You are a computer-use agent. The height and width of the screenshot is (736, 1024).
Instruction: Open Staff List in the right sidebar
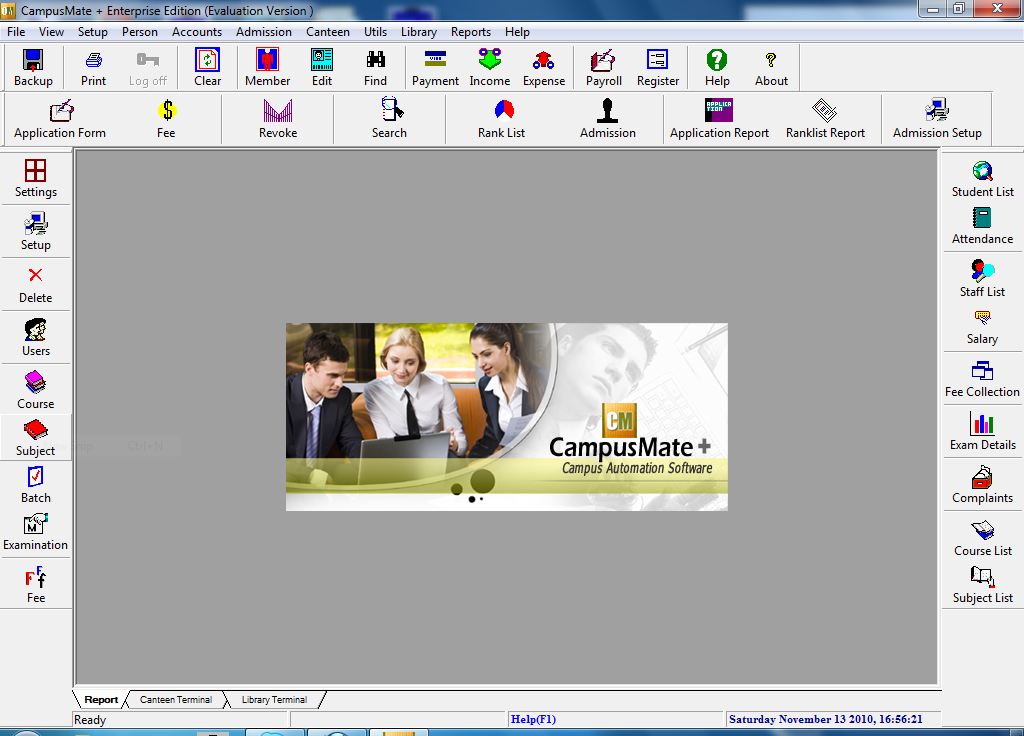(x=982, y=278)
